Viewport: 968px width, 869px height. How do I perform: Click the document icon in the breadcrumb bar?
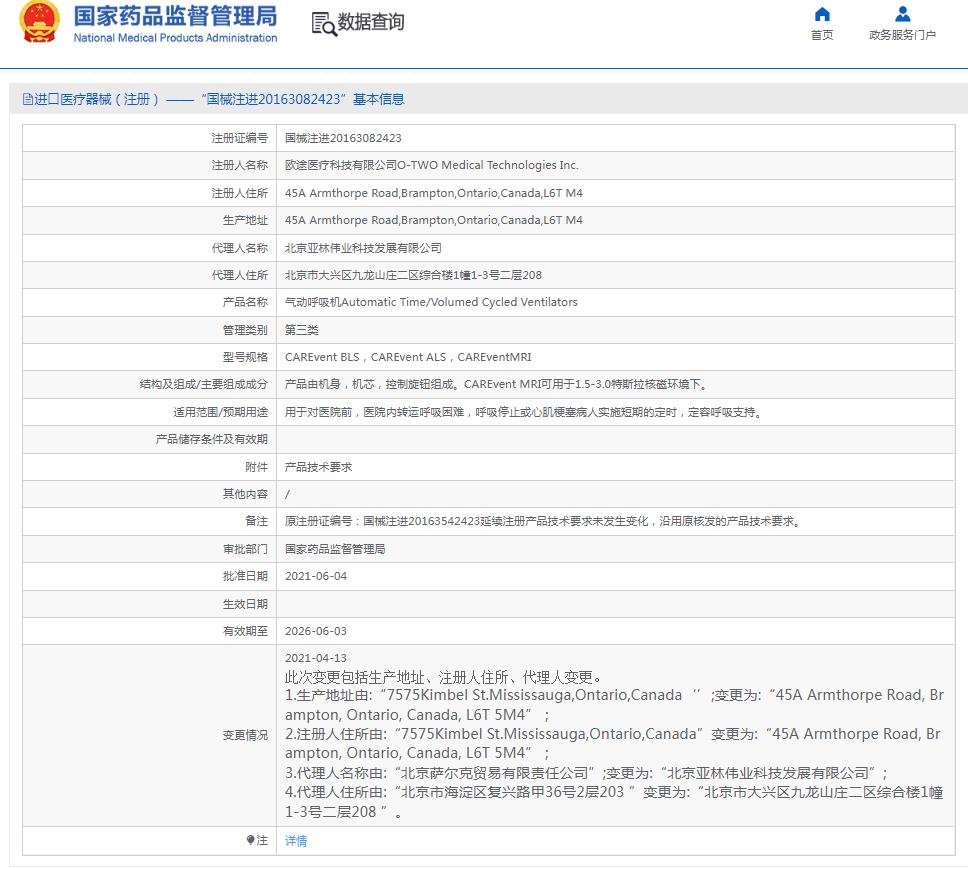pos(27,98)
